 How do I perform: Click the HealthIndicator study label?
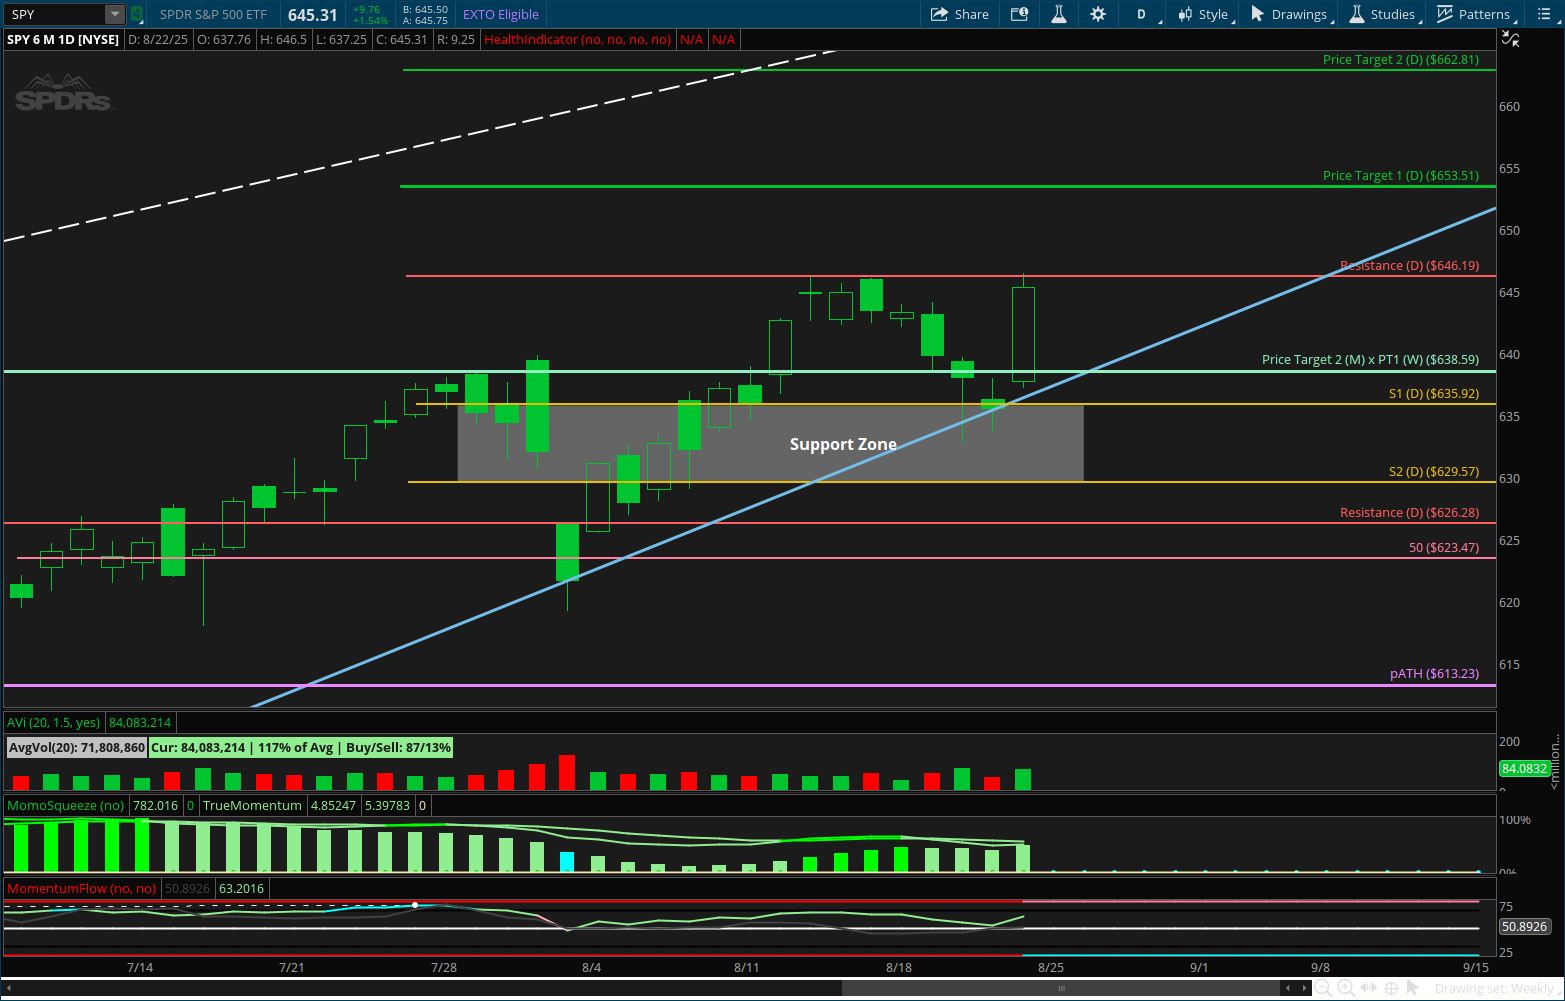point(578,39)
